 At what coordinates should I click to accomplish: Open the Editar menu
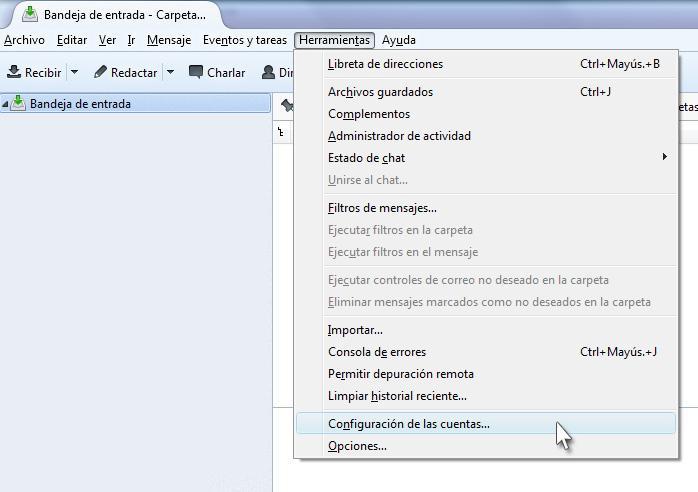click(72, 40)
